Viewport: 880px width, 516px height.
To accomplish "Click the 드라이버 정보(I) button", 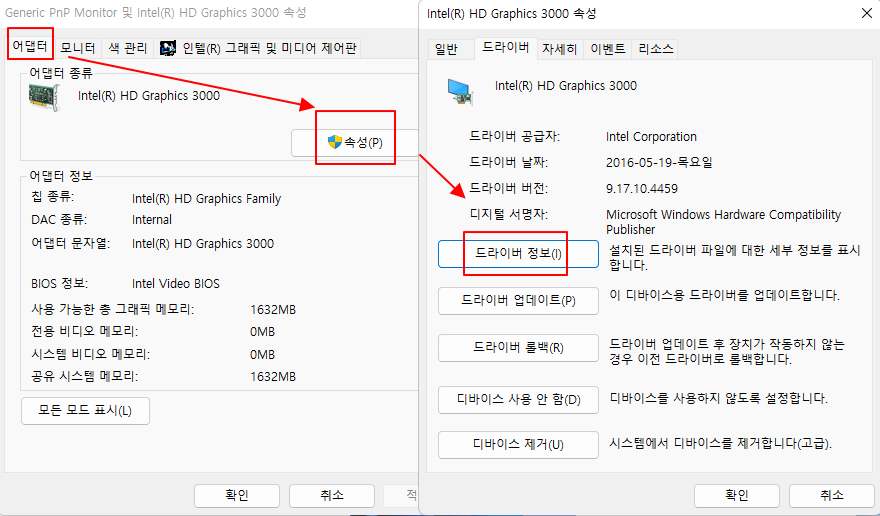I will coord(518,254).
